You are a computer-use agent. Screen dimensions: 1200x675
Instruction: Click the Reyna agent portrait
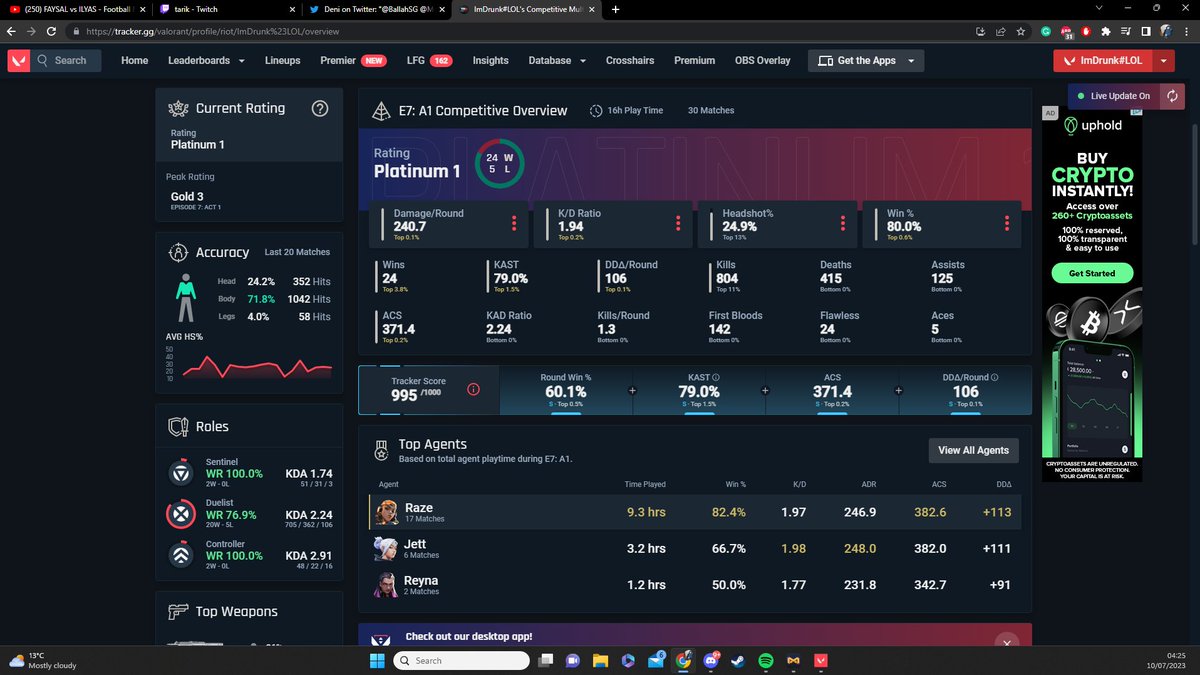click(x=385, y=585)
